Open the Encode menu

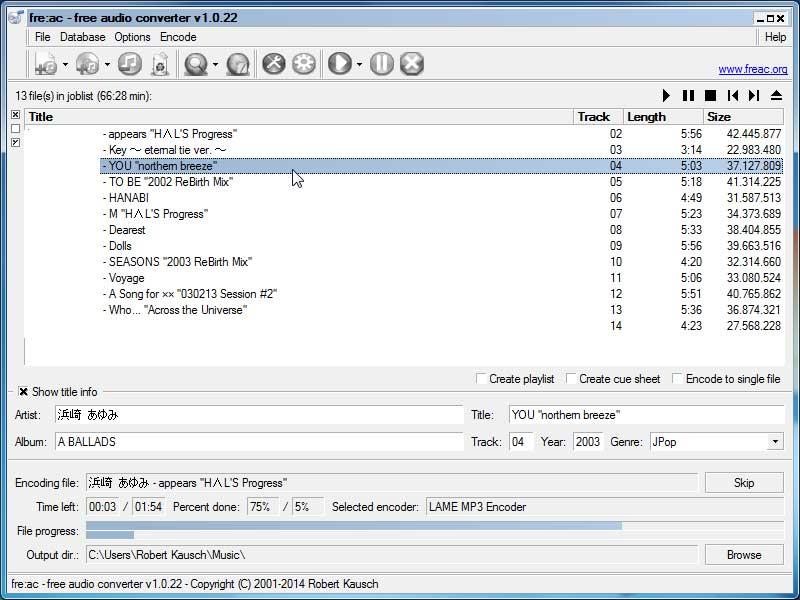pyautogui.click(x=178, y=37)
